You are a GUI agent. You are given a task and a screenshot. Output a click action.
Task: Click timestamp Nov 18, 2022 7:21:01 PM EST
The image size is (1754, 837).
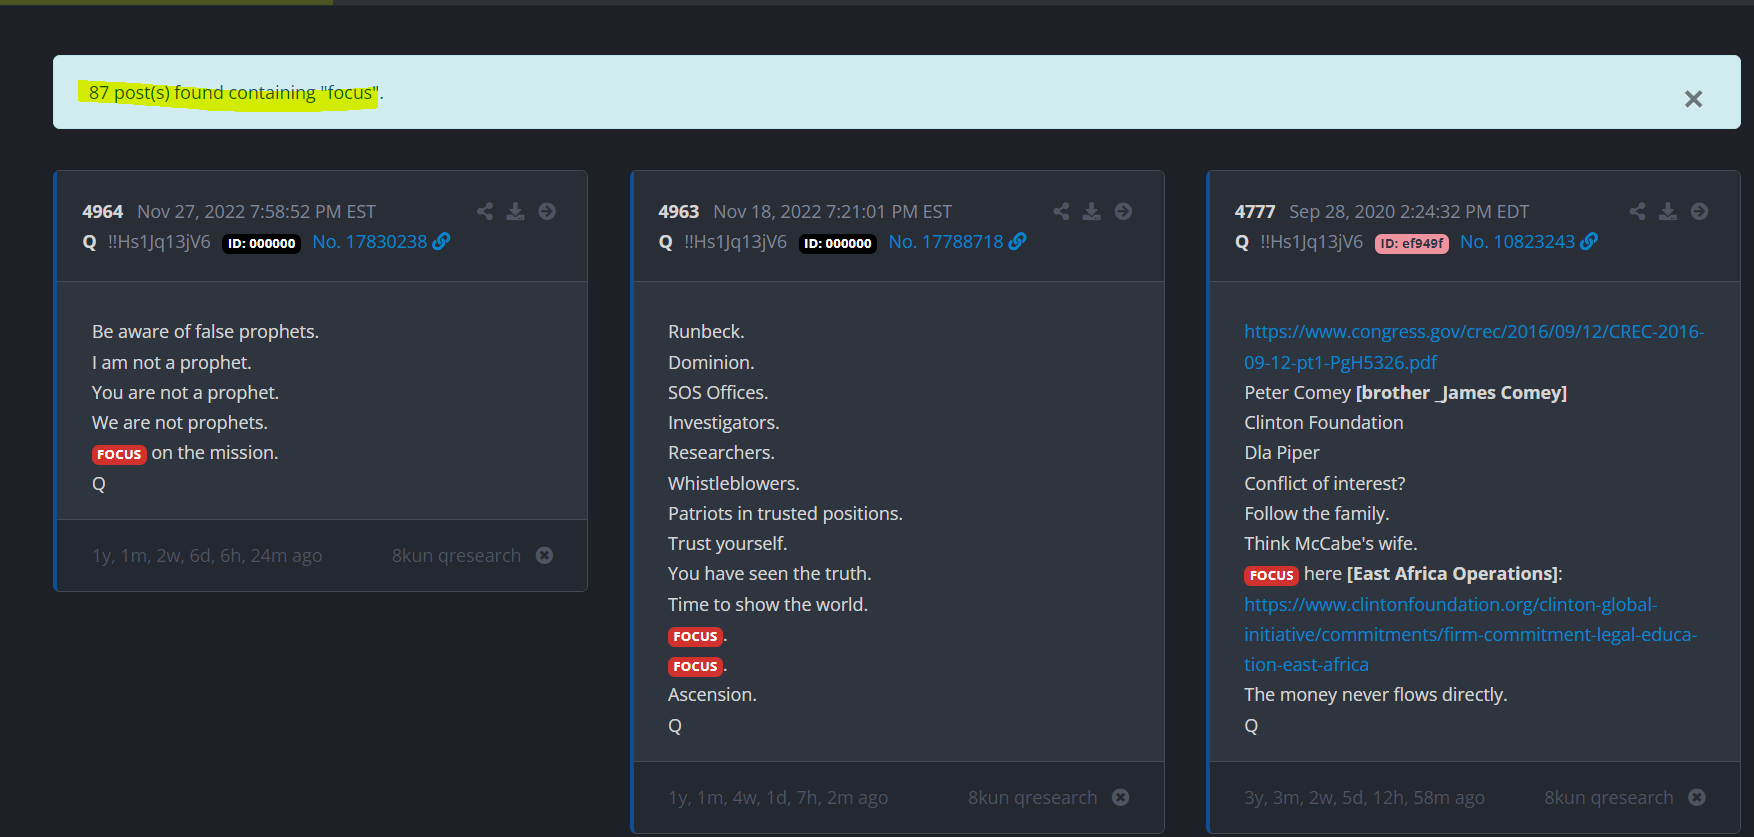pyautogui.click(x=832, y=211)
